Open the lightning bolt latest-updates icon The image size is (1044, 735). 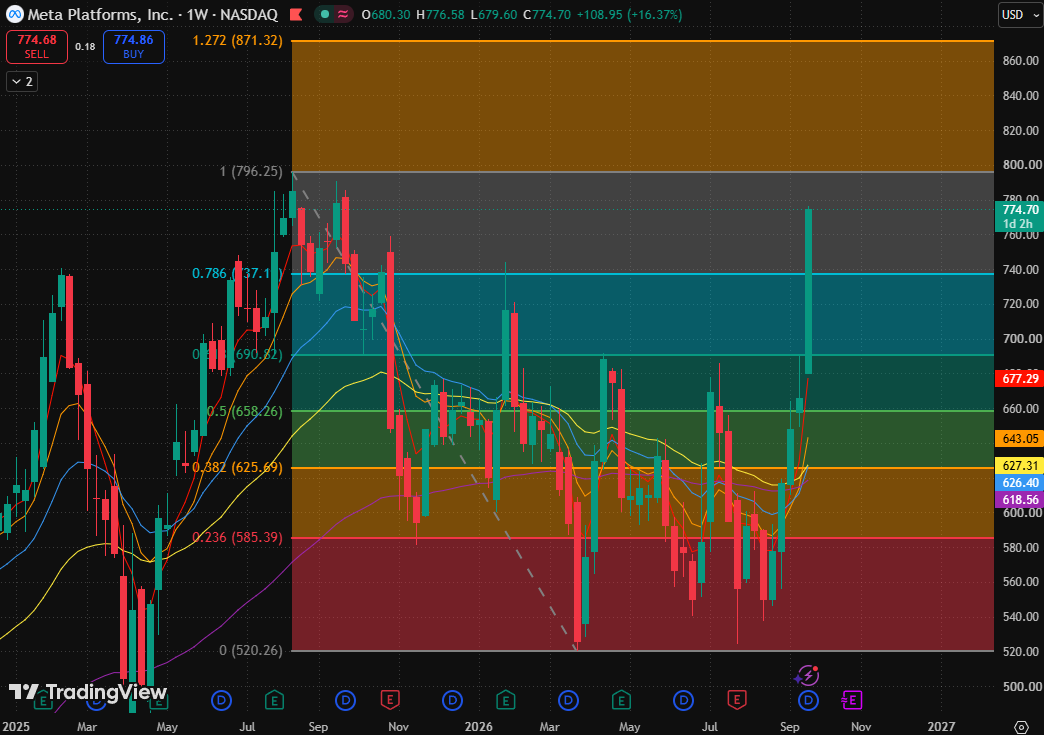807,676
